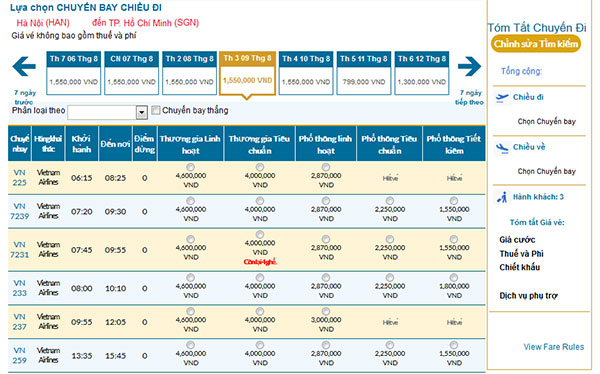
Task: Select VN 233 Thương gia Linh hoạt fare
Action: point(190,277)
